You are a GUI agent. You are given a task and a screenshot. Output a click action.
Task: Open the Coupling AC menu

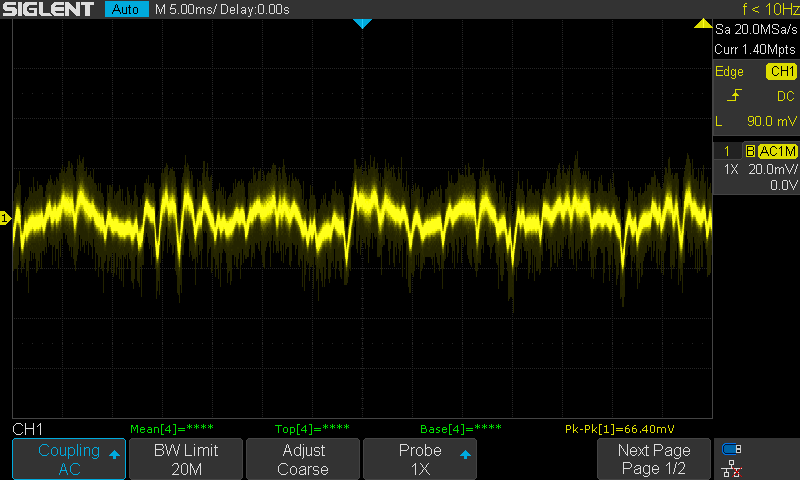[x=69, y=459]
